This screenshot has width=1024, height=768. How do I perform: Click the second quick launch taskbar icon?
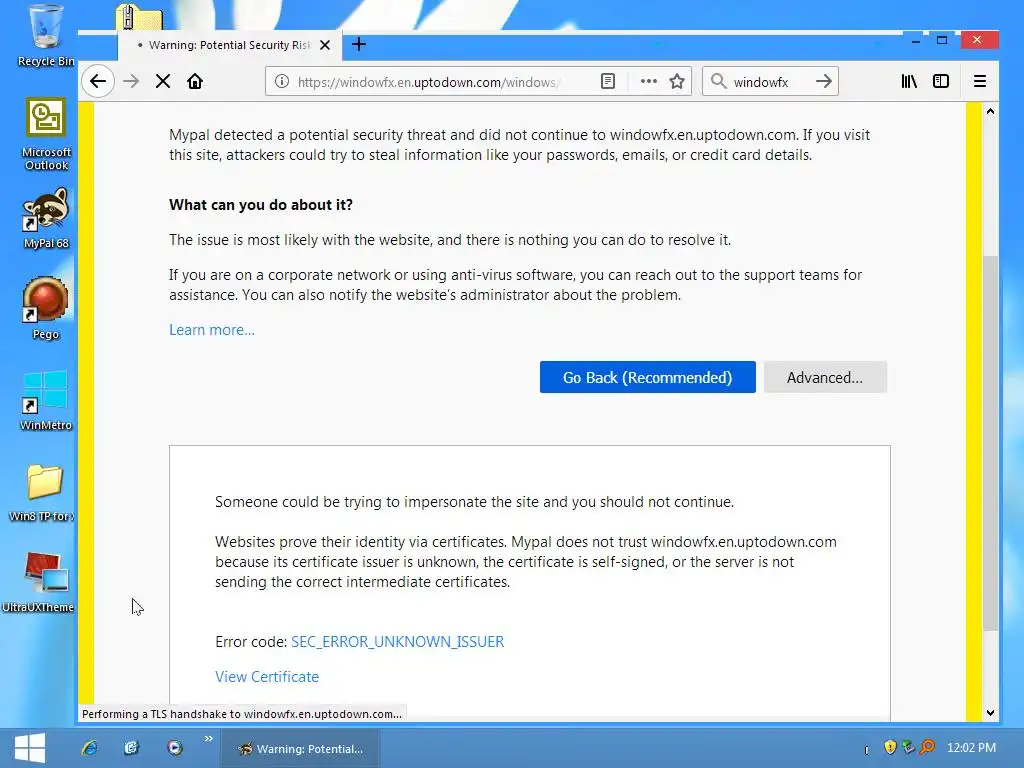(131, 748)
